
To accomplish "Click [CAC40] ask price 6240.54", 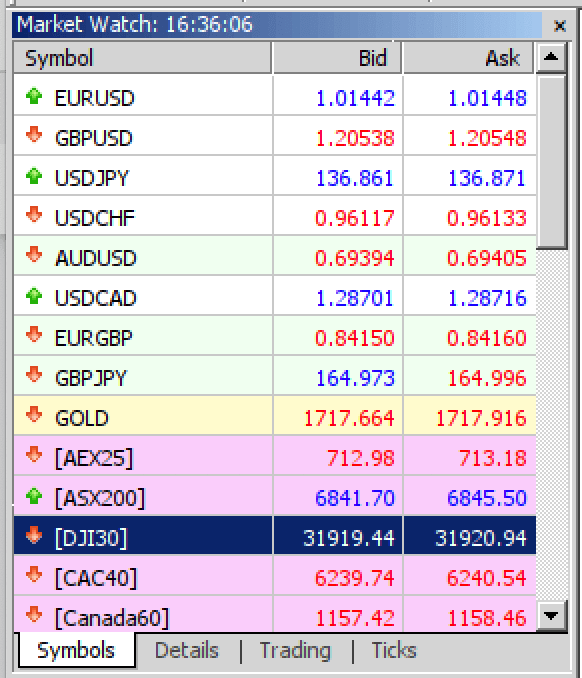I will pos(486,578).
